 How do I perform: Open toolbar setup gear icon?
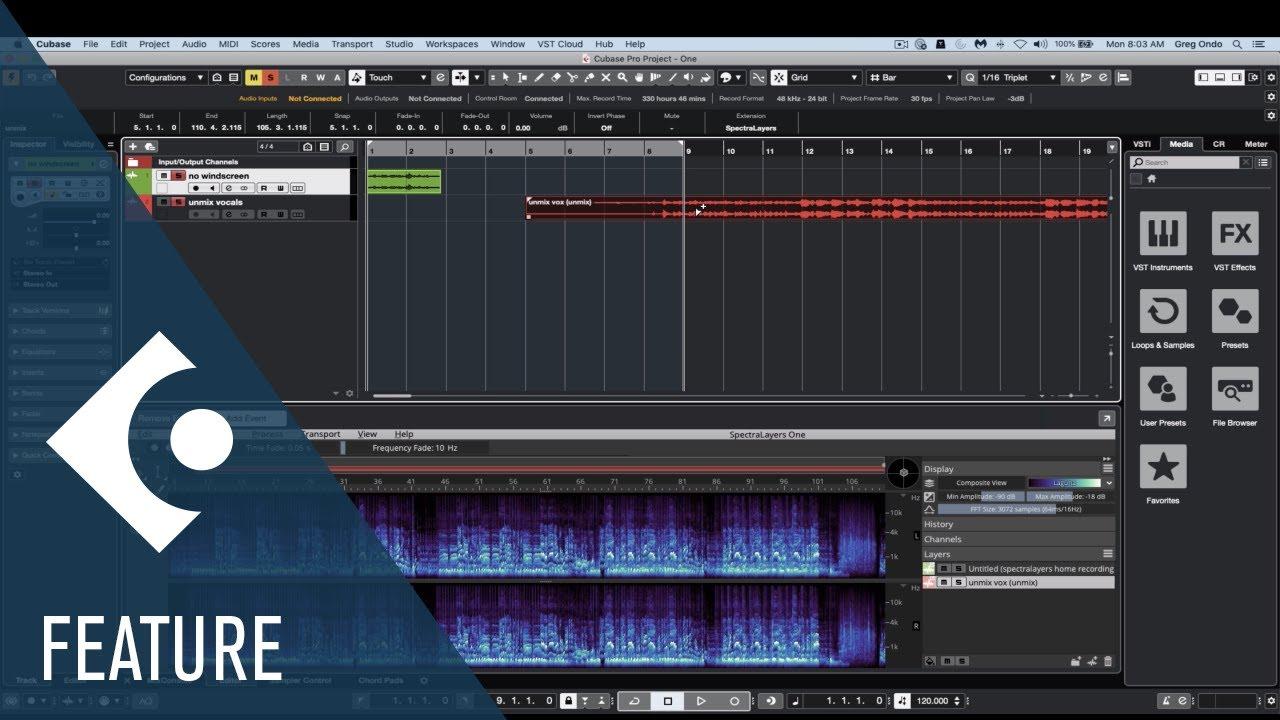tap(1271, 77)
